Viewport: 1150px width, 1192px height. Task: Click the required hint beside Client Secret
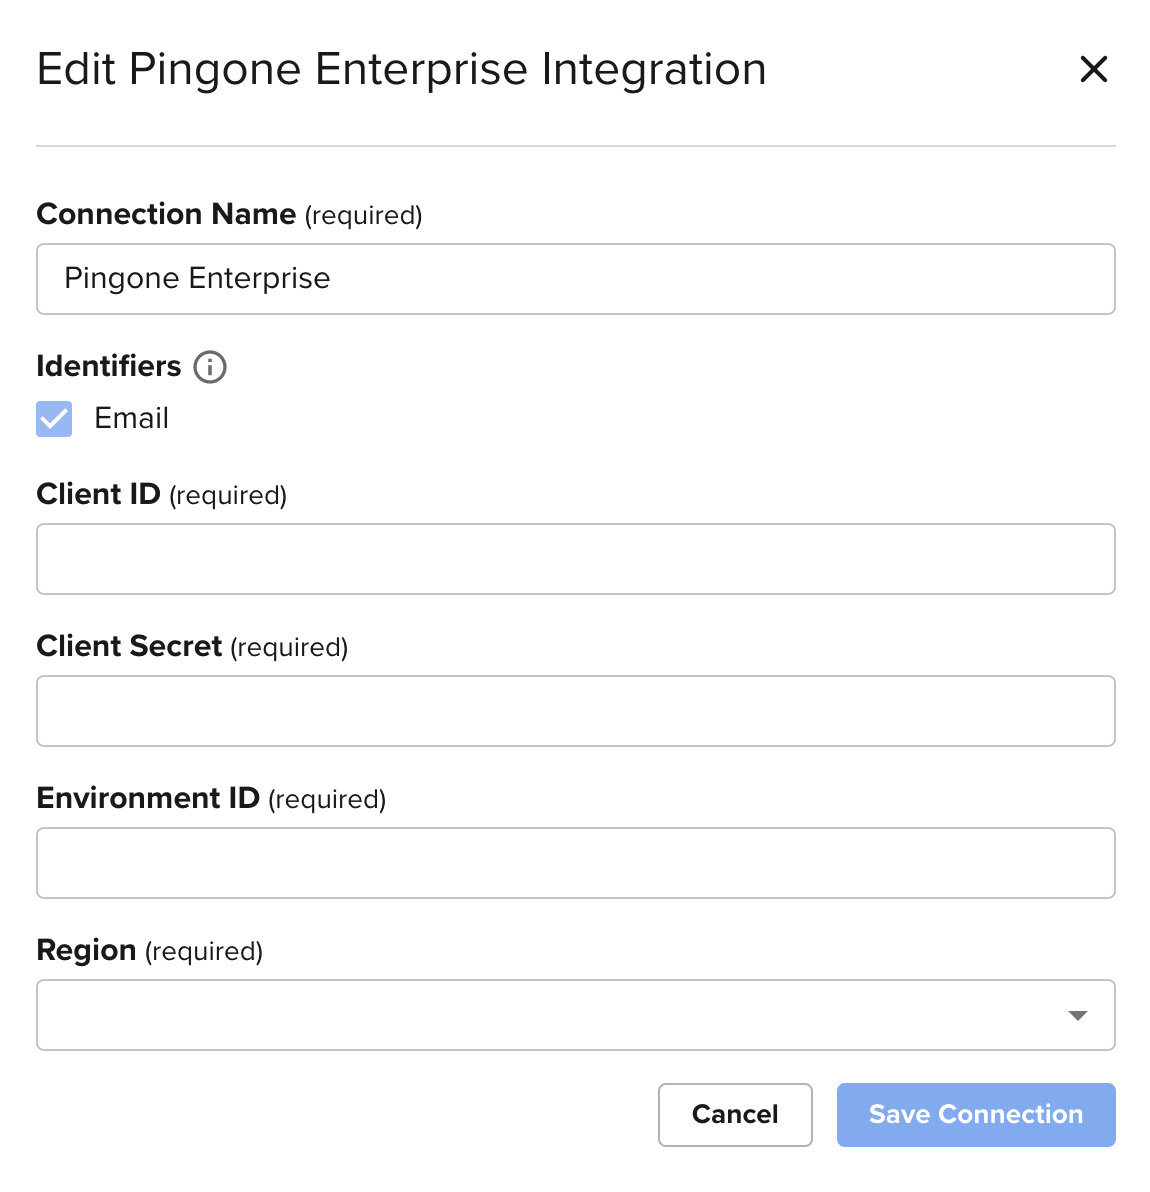tap(289, 647)
